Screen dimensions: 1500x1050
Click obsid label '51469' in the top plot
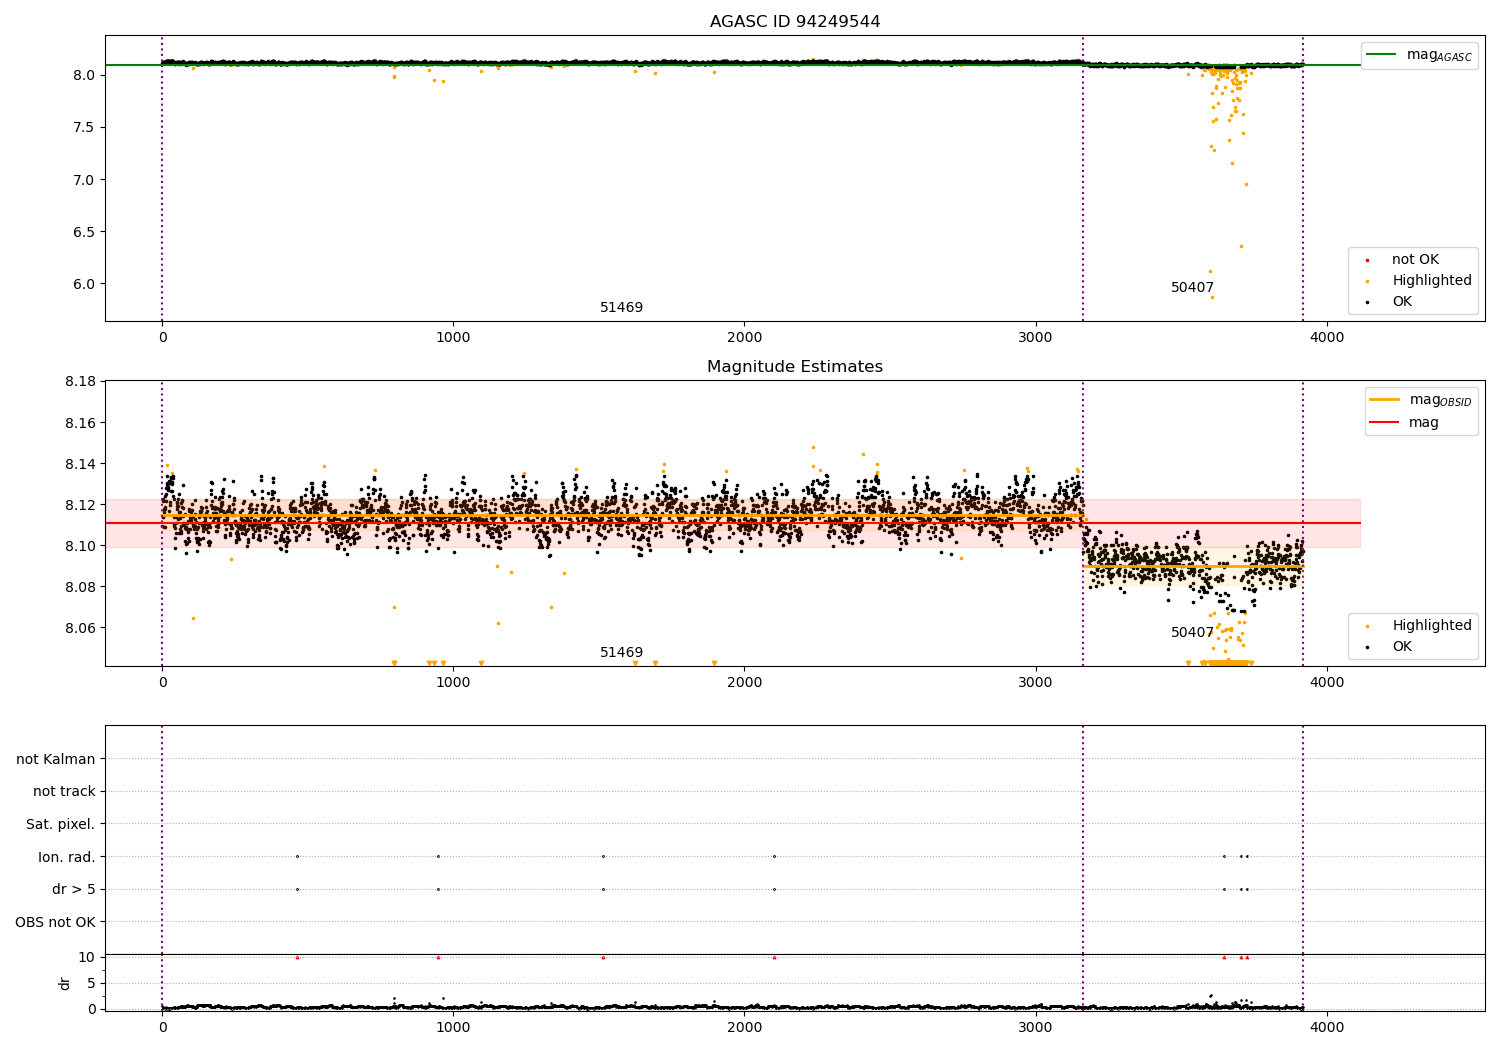pyautogui.click(x=621, y=308)
